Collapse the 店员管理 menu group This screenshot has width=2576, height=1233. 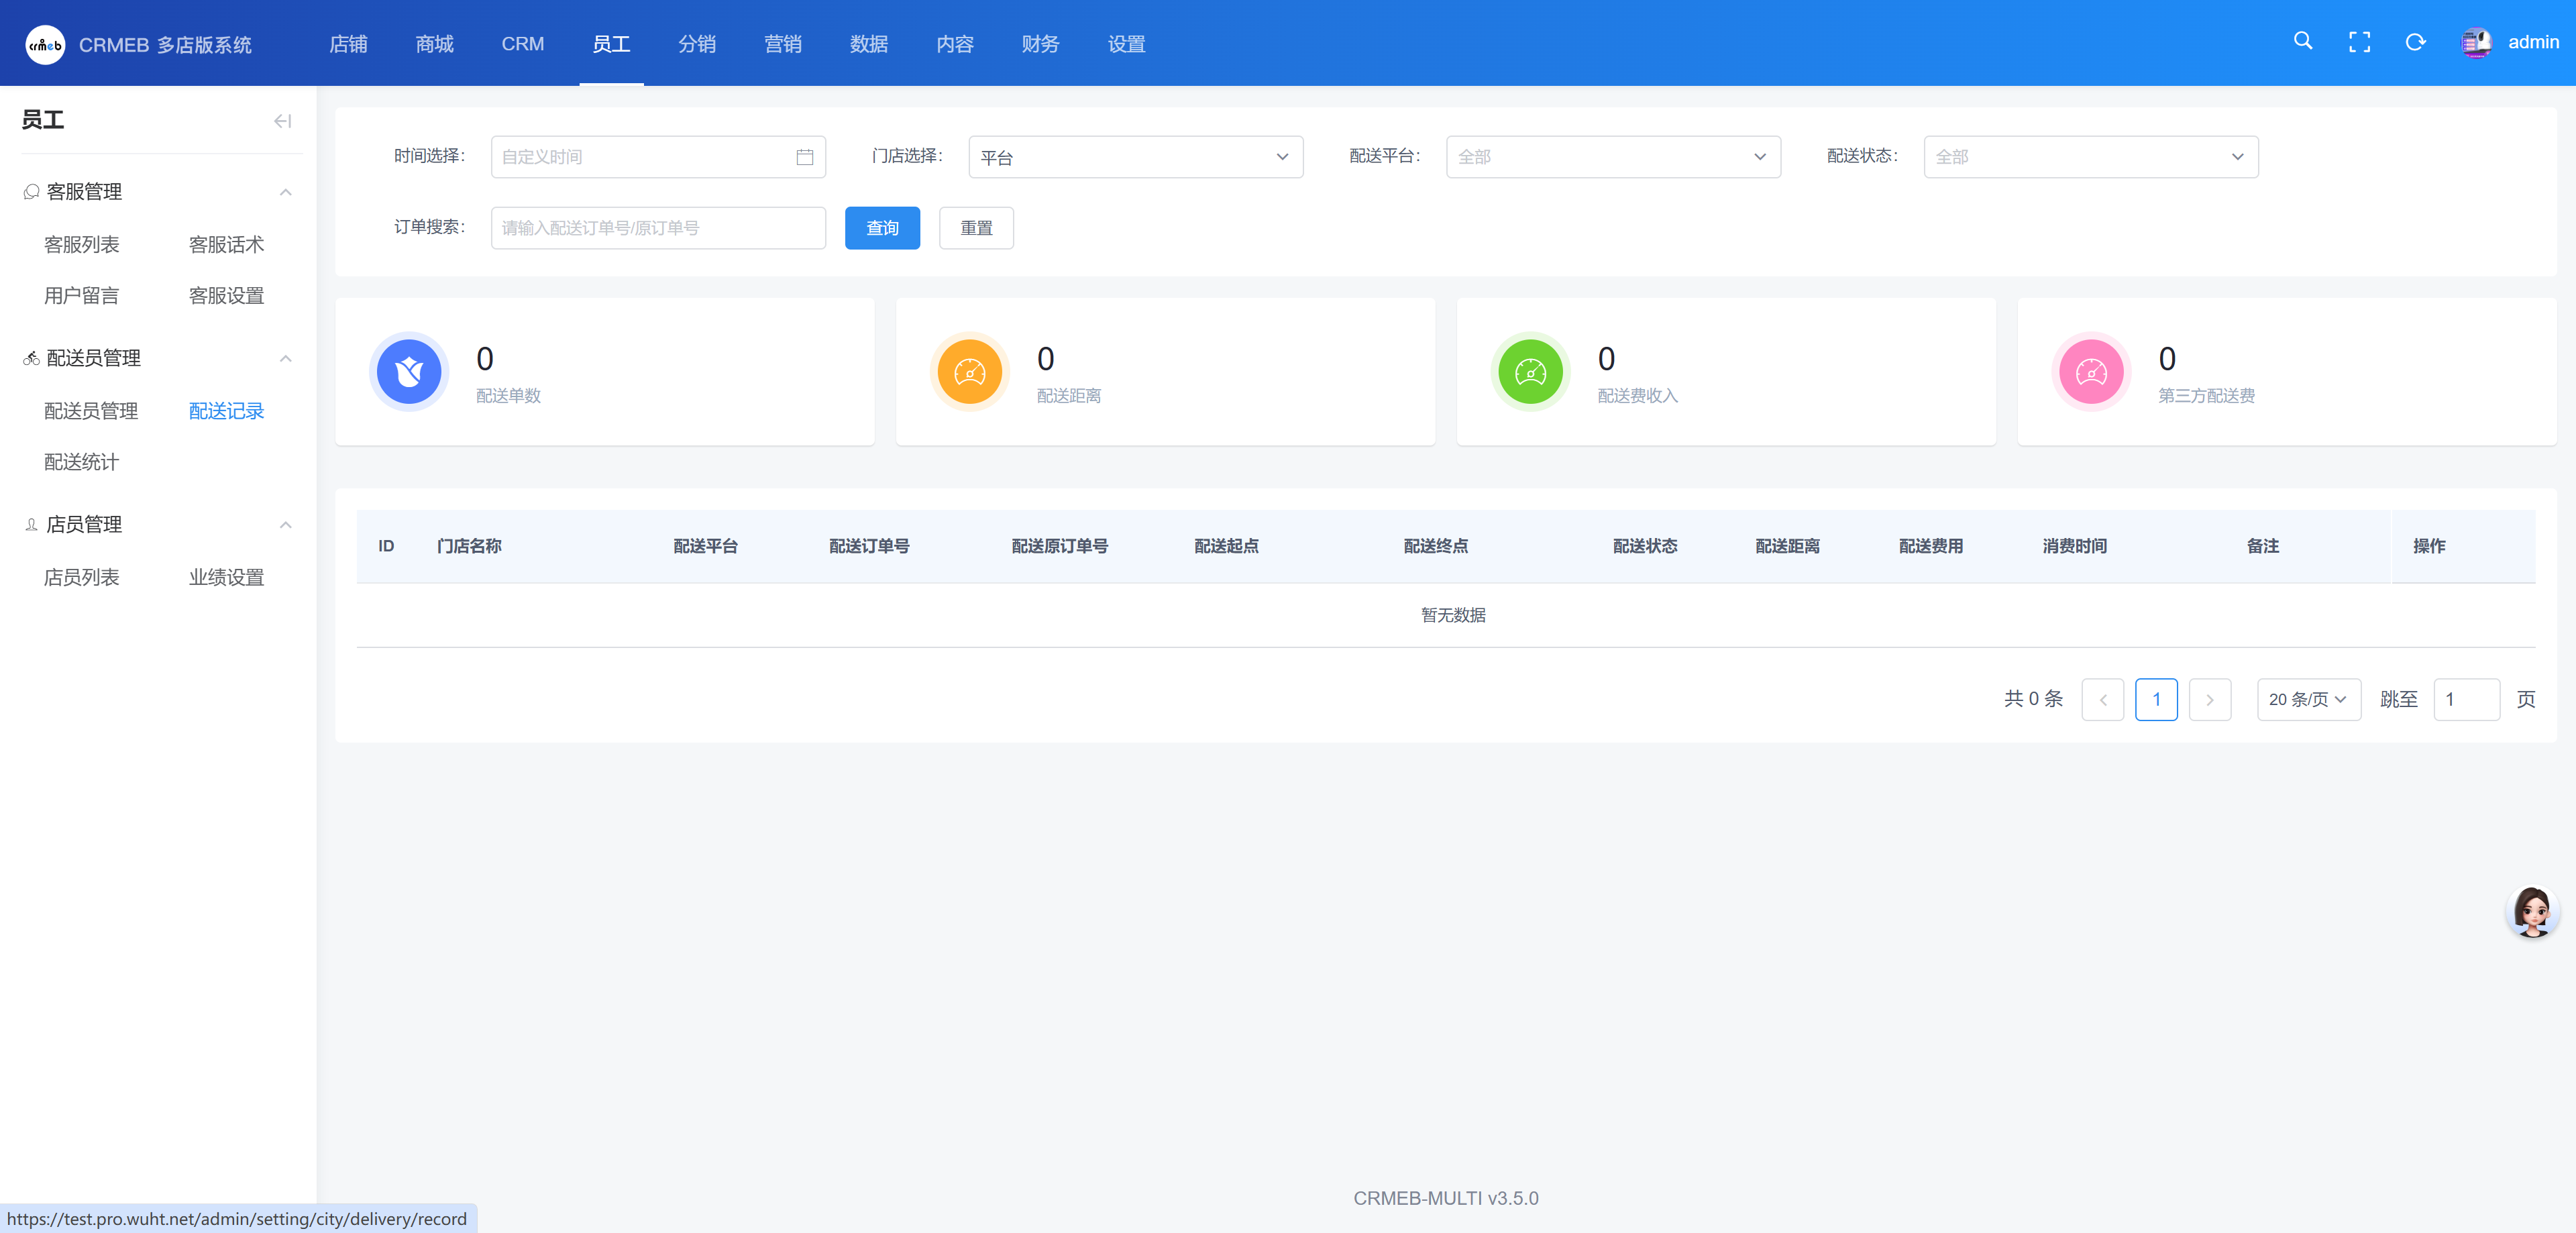(x=285, y=525)
